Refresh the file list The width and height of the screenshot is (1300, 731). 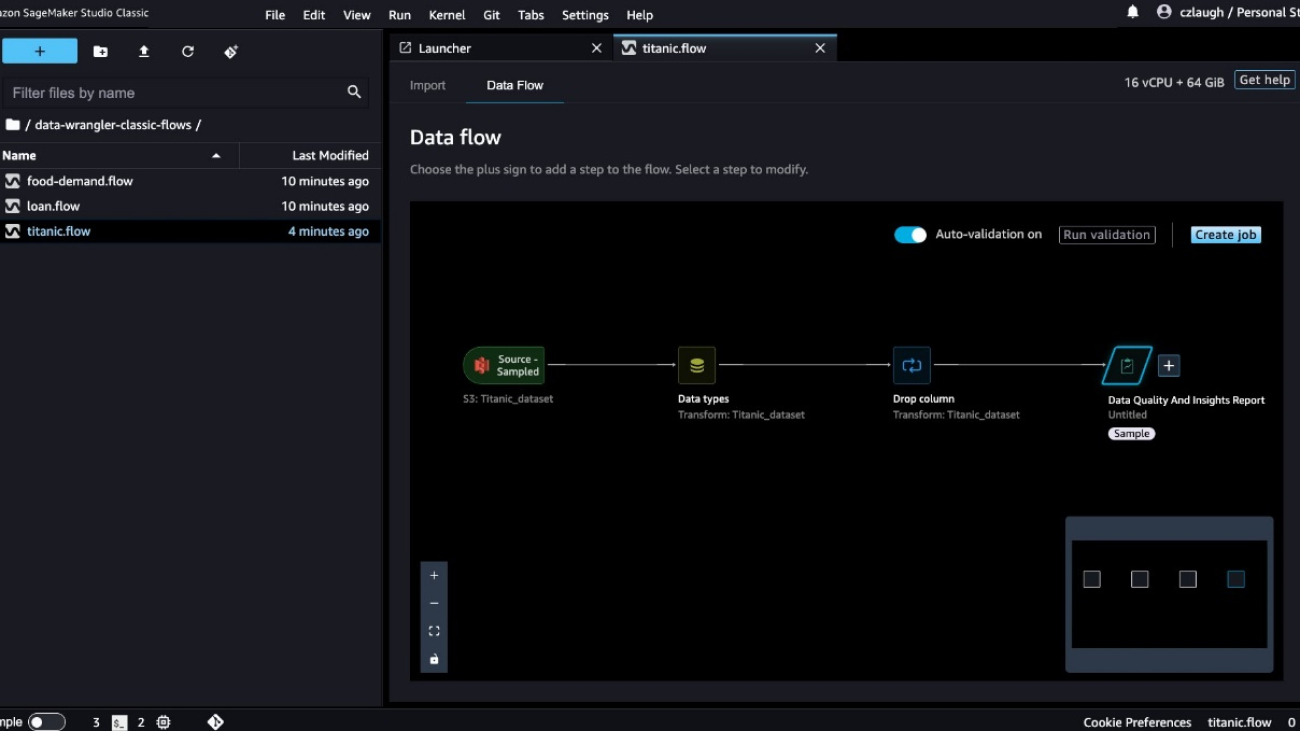tap(188, 51)
